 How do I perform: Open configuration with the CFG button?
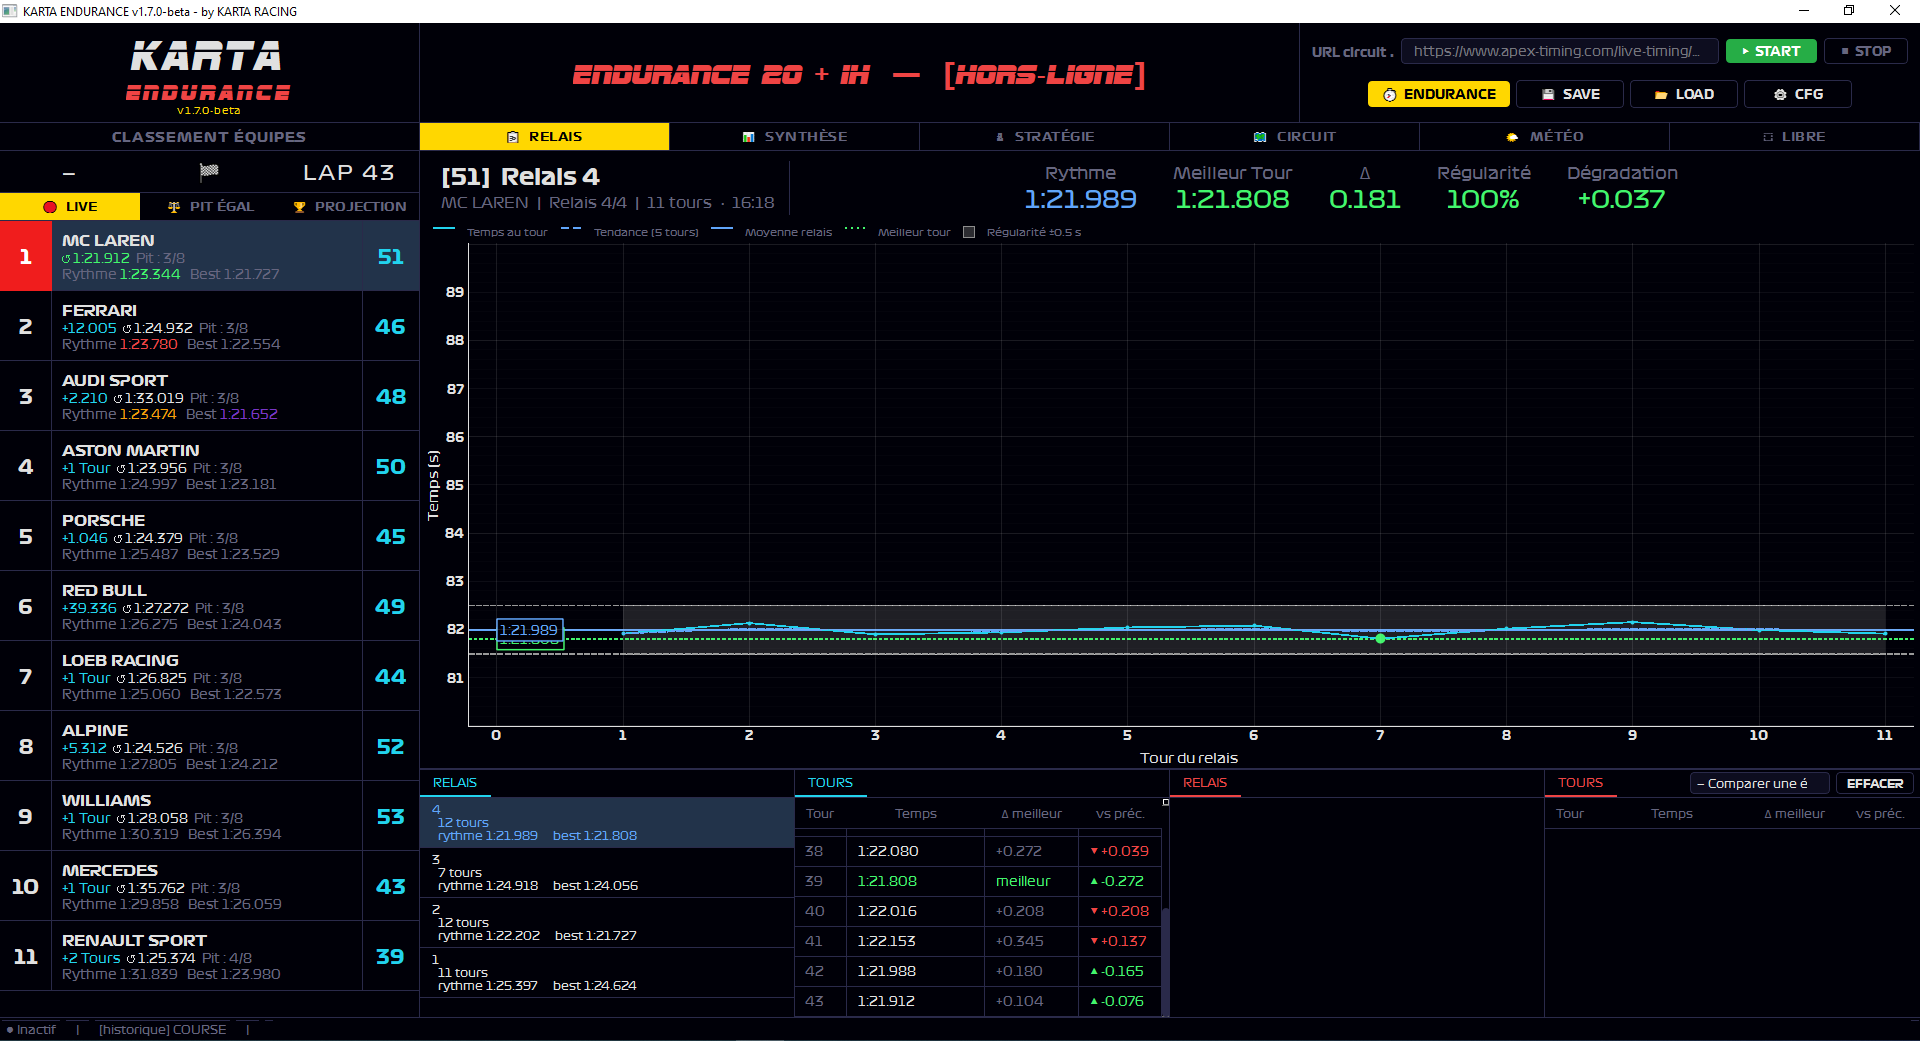click(1798, 94)
